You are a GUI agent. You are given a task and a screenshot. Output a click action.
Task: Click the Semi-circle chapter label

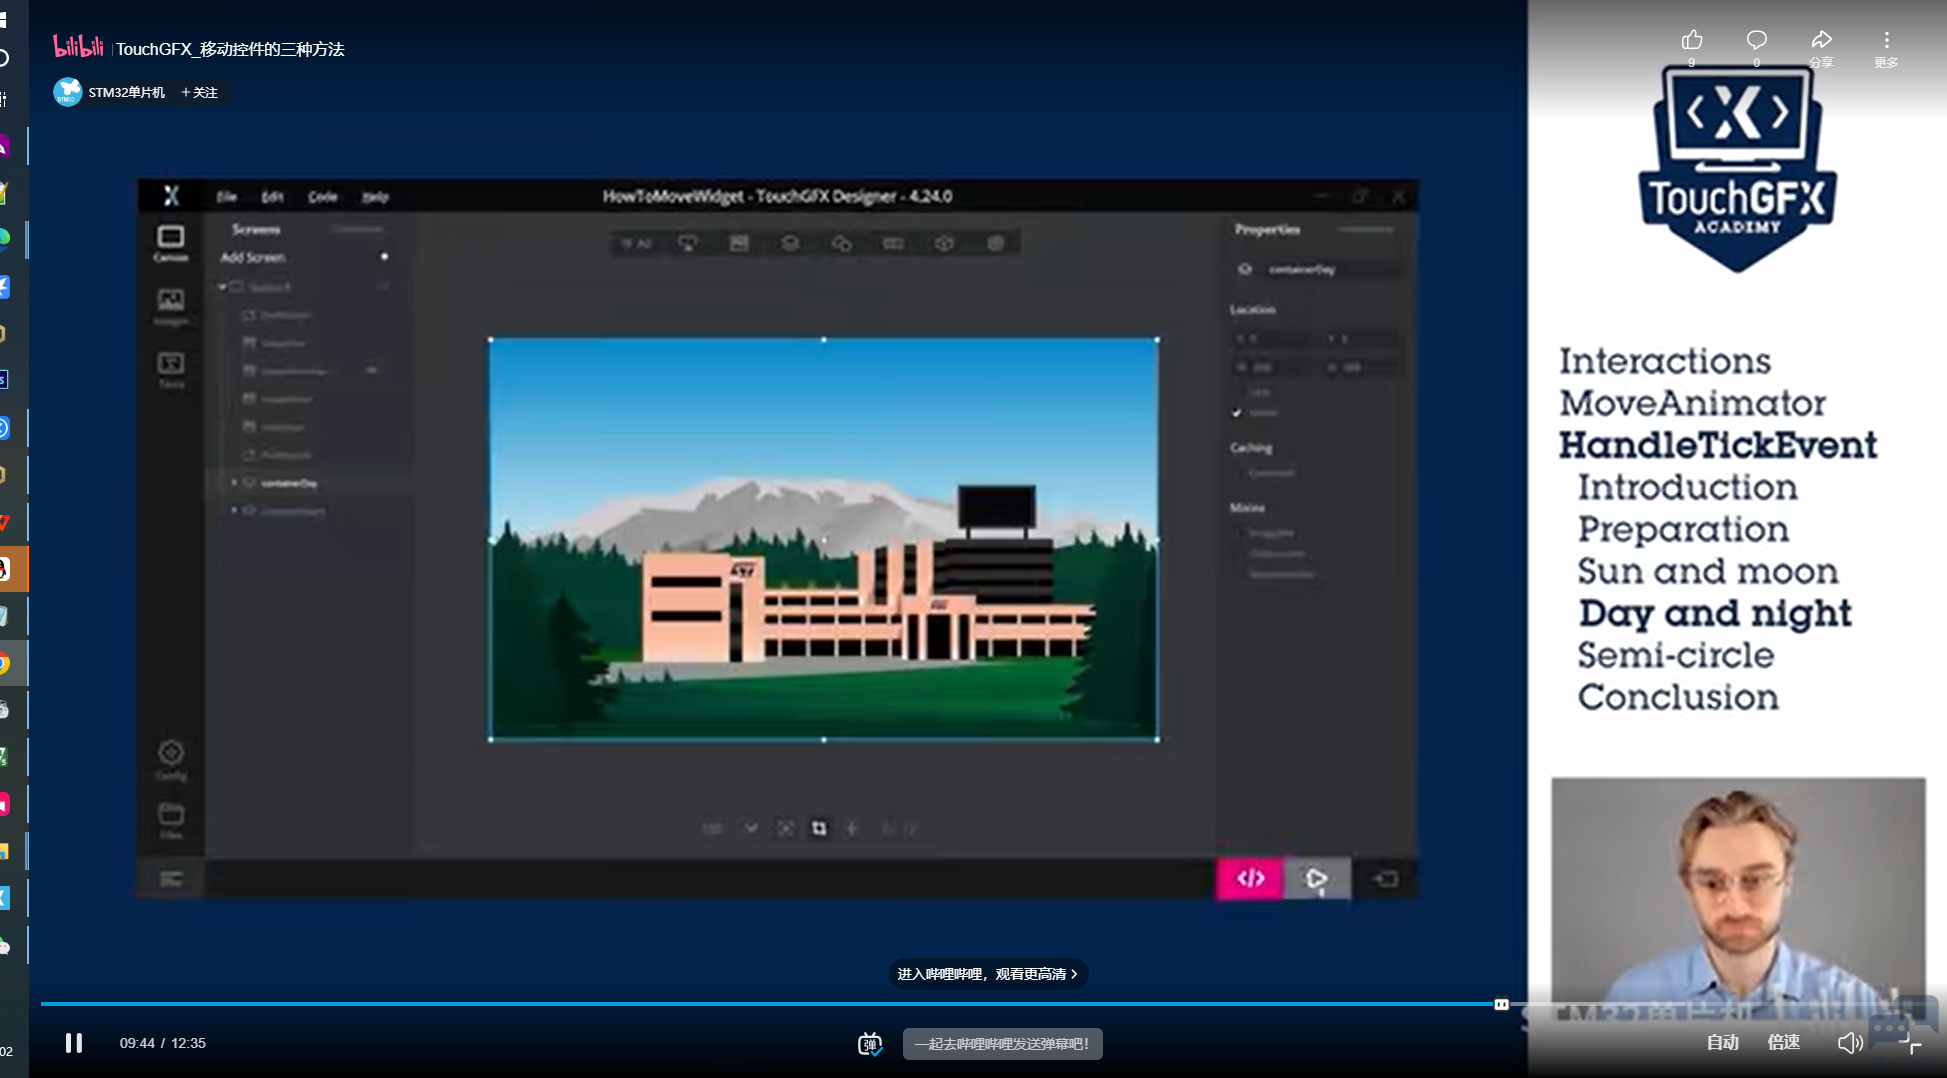point(1676,655)
